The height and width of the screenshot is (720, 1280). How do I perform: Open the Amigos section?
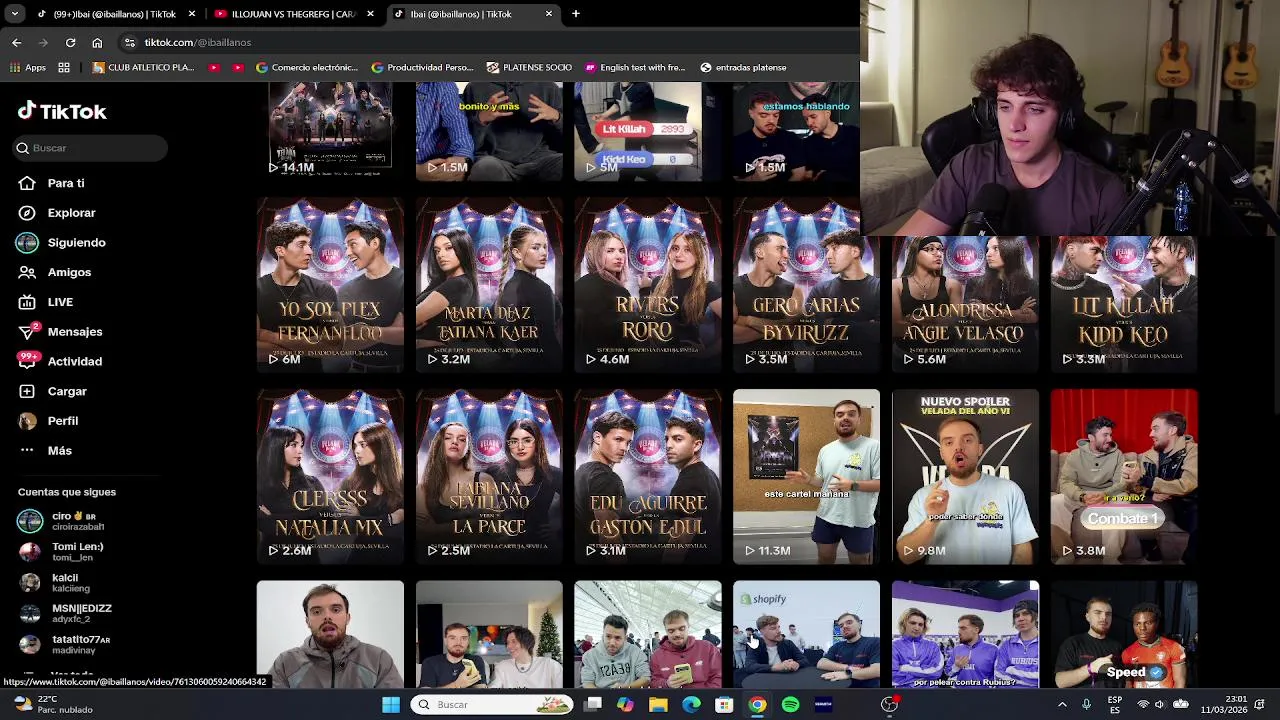(69, 272)
